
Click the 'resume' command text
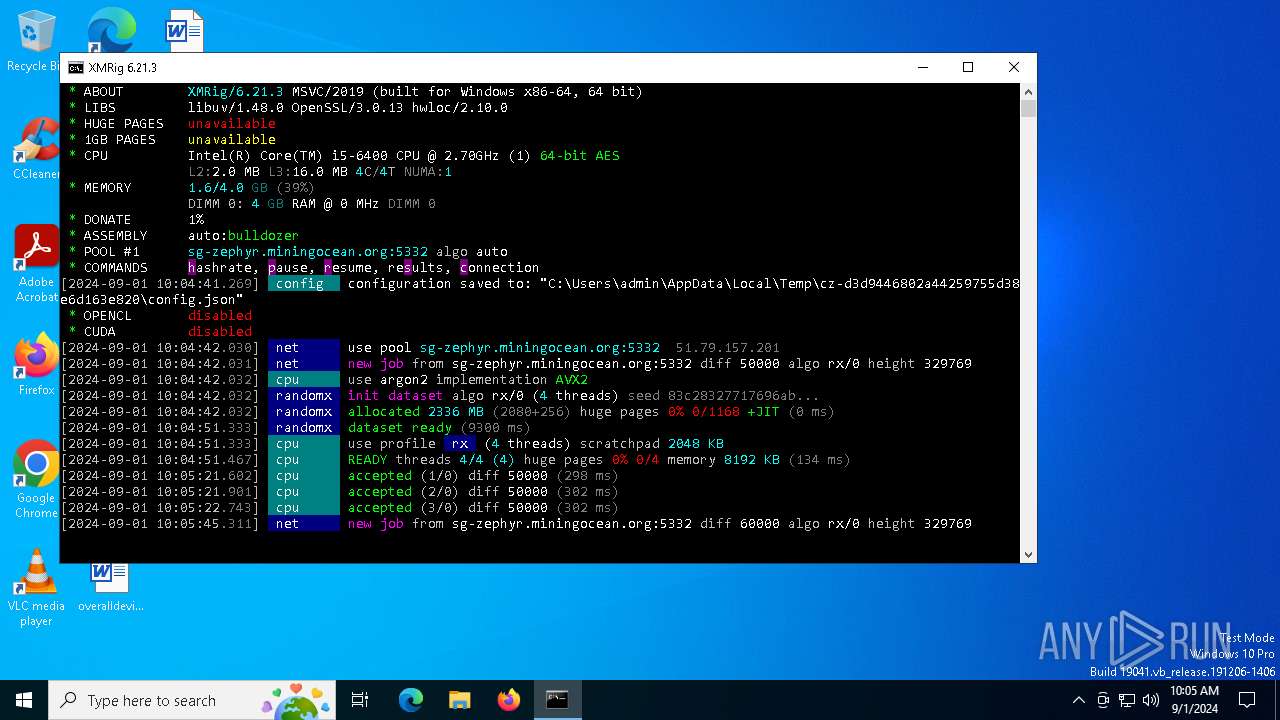coord(348,268)
